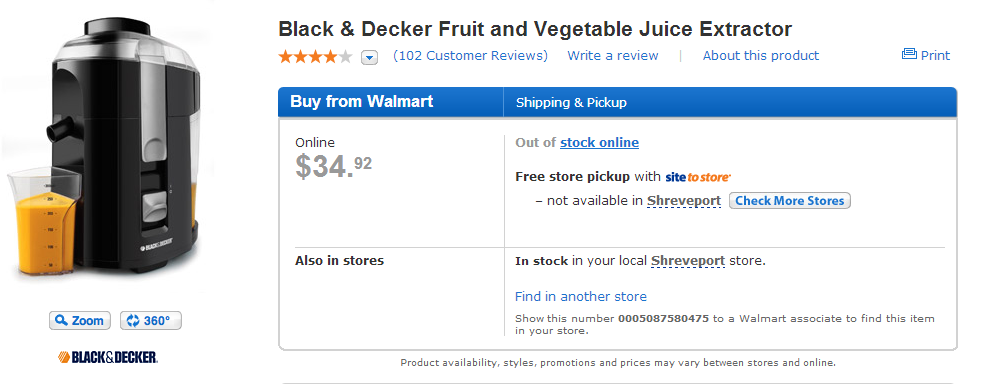
Task: Open Find in another store link
Action: pos(580,296)
